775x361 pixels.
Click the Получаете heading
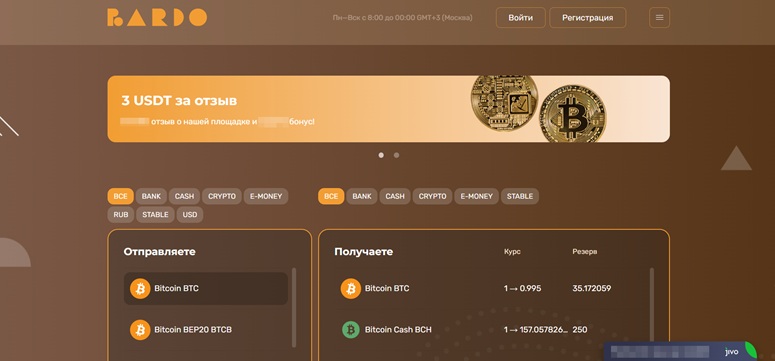[364, 252]
